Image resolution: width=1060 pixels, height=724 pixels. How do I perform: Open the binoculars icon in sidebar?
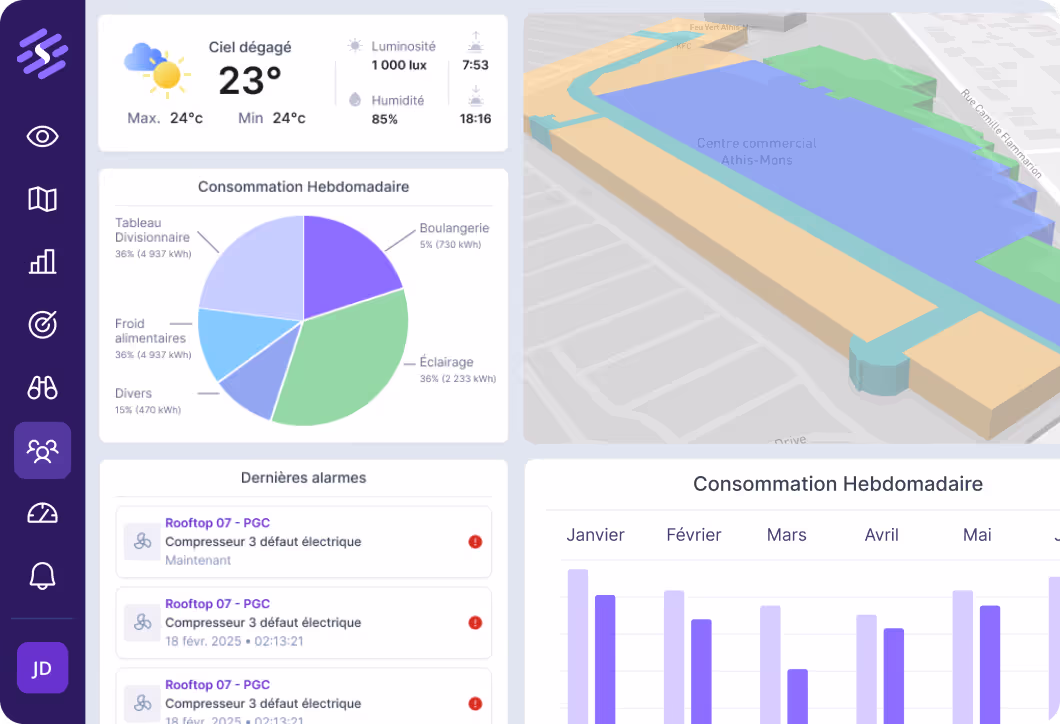click(42, 387)
